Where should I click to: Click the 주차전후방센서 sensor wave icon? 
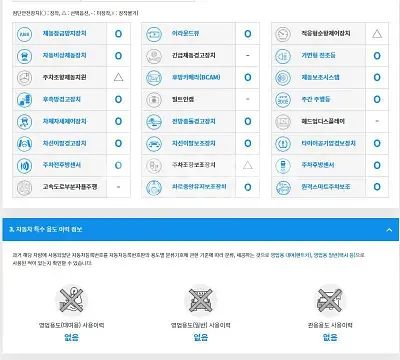click(x=24, y=166)
